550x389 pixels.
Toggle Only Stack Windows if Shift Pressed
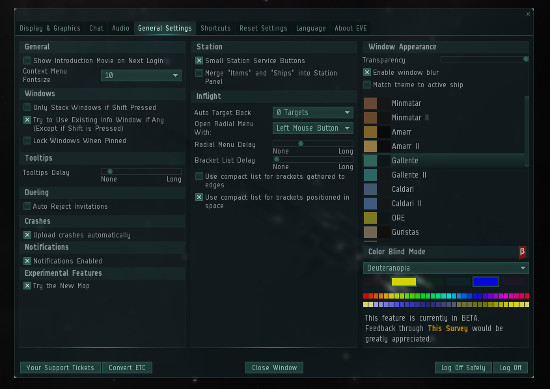[x=27, y=107]
